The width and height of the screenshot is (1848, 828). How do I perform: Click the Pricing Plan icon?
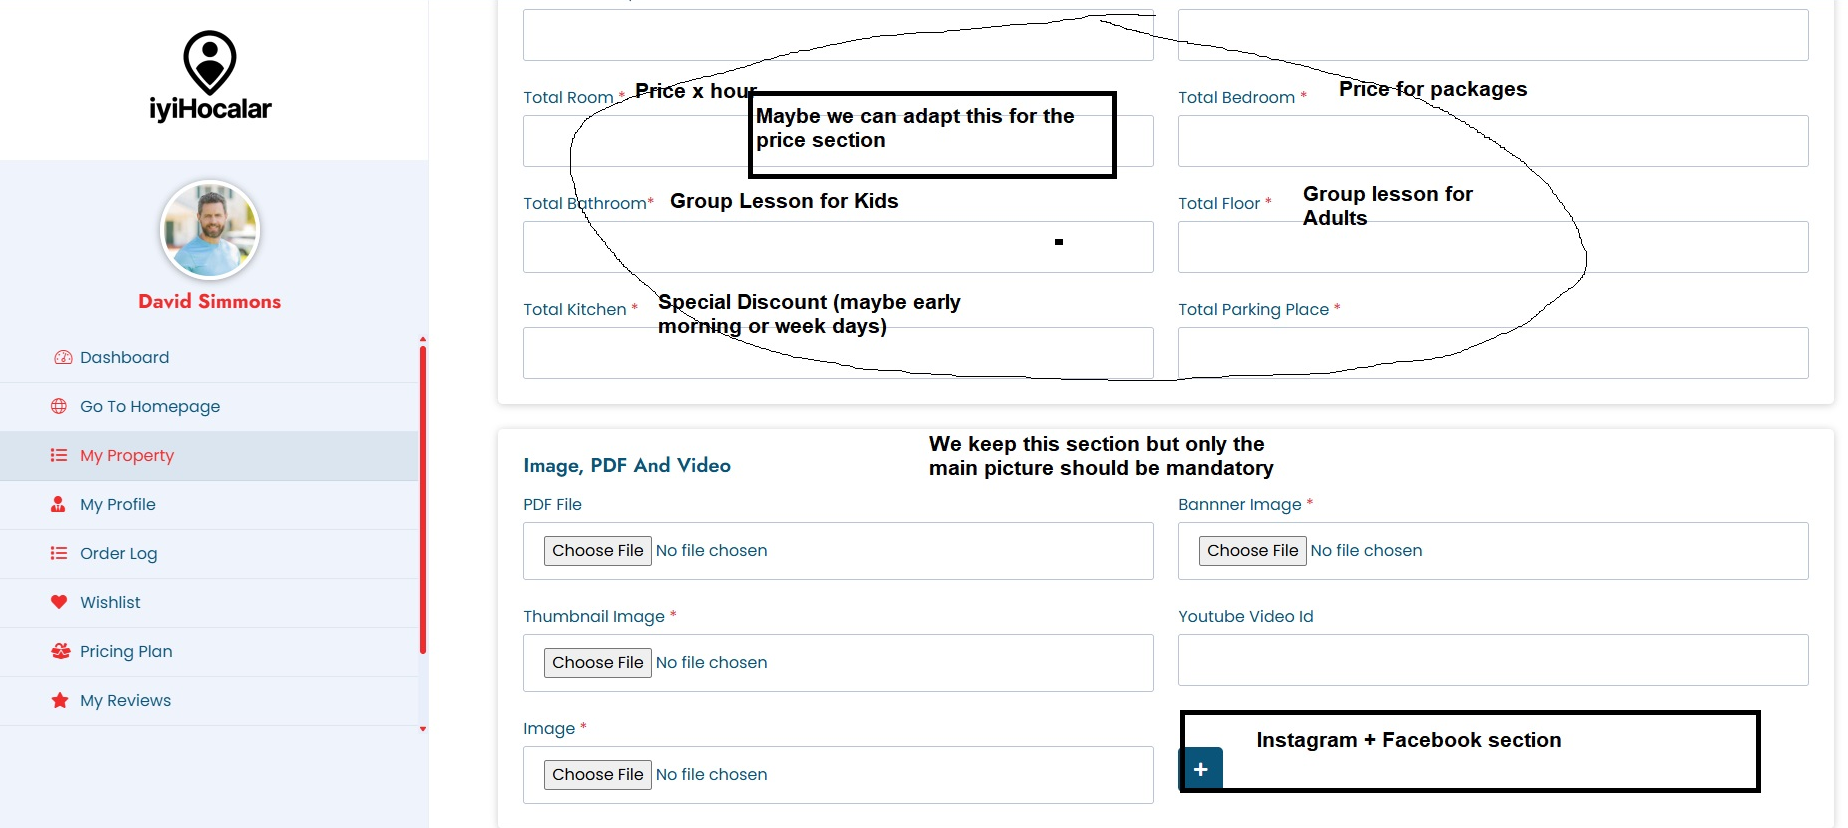click(60, 651)
